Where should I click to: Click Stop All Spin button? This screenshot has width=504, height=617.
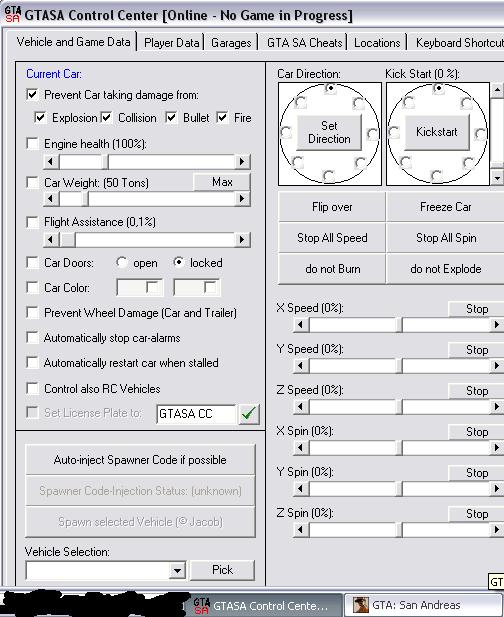click(445, 238)
